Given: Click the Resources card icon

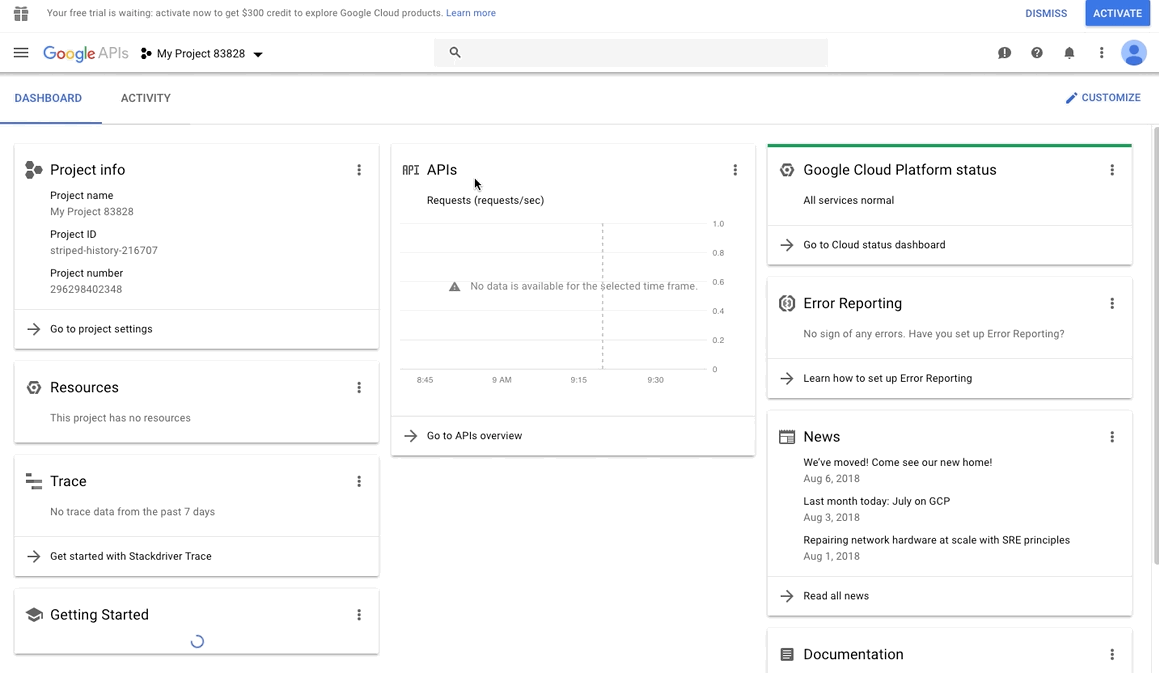Looking at the screenshot, I should tap(34, 388).
